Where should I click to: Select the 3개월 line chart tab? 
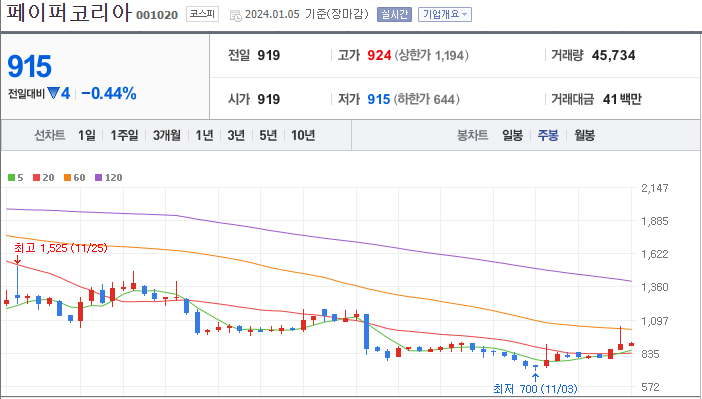(x=167, y=135)
